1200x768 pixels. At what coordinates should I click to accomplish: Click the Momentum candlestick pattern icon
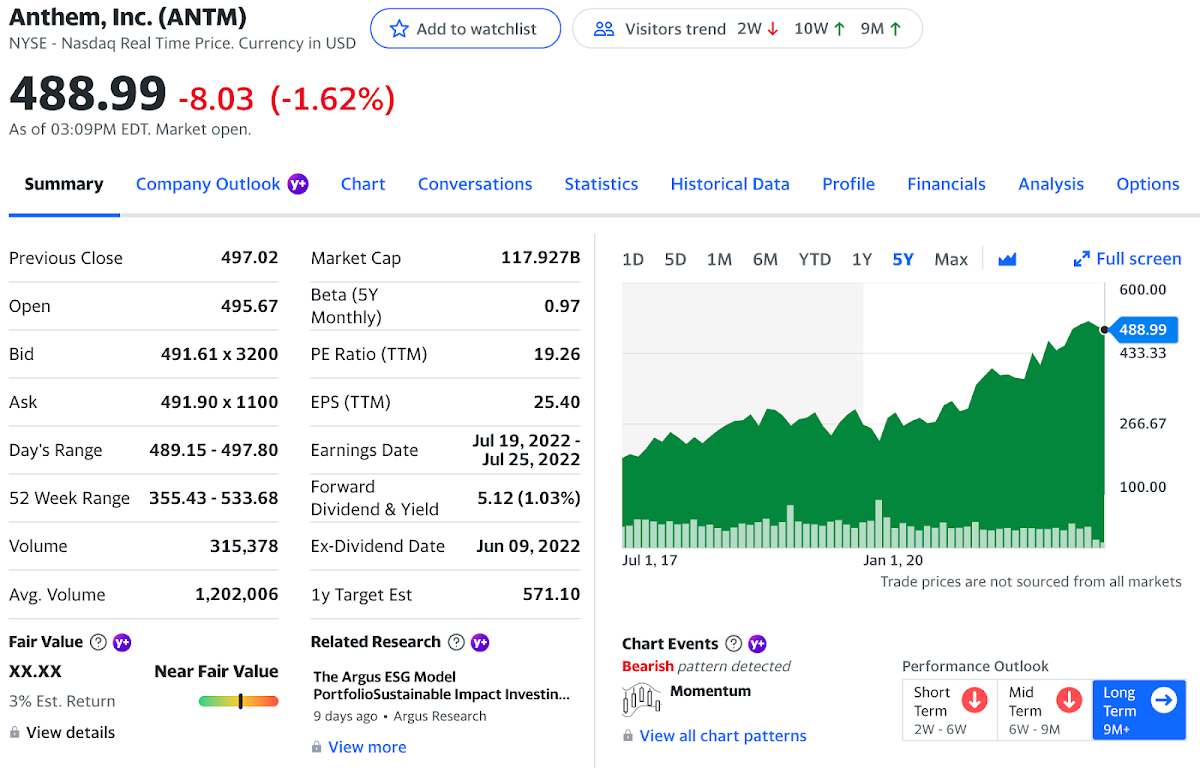[641, 699]
